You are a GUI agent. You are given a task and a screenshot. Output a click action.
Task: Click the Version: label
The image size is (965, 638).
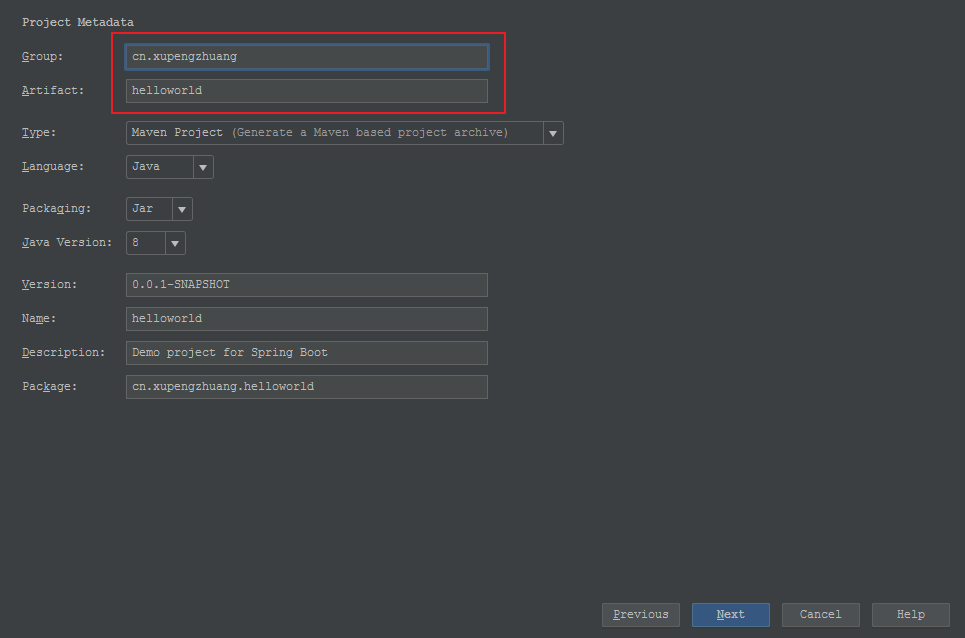(49, 284)
